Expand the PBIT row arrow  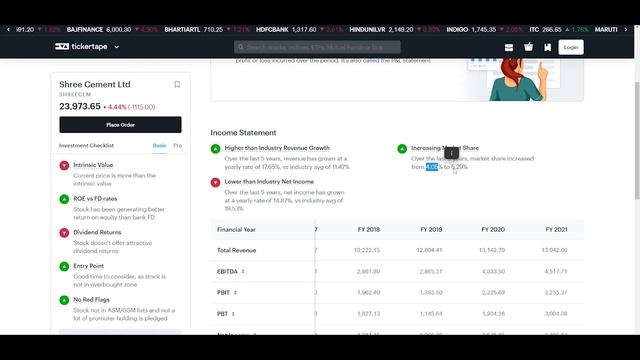click(235, 293)
